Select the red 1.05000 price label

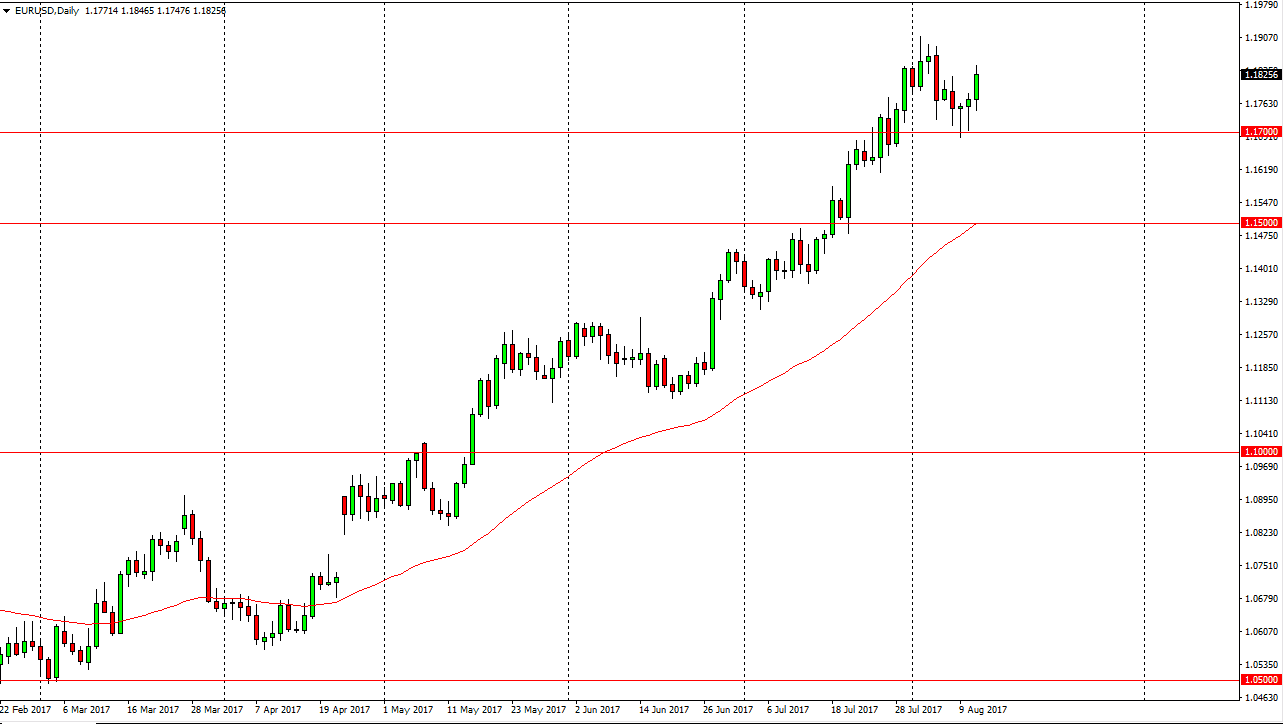point(1260,680)
